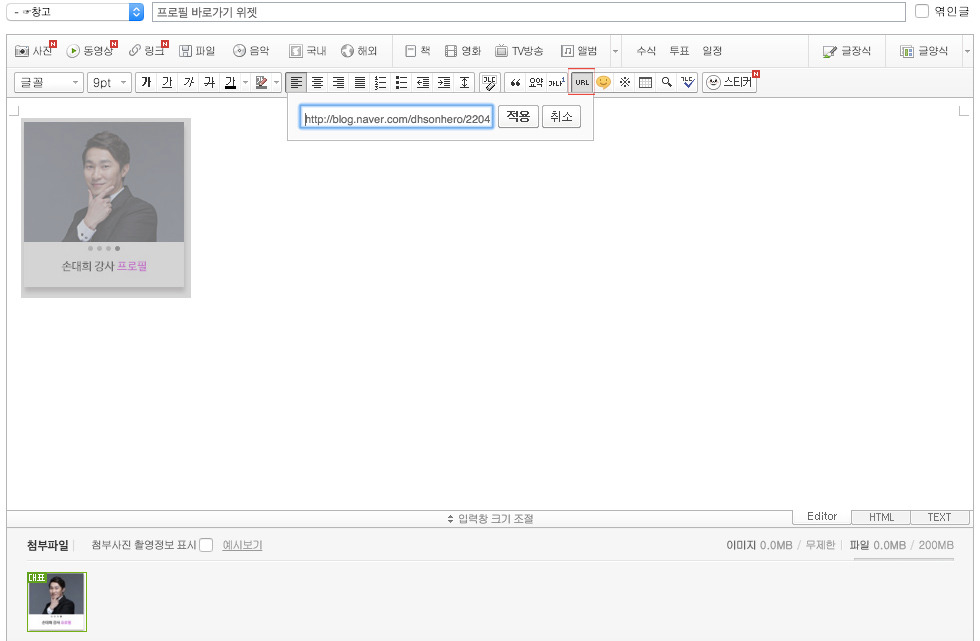
Task: Center align the text
Action: [x=318, y=82]
